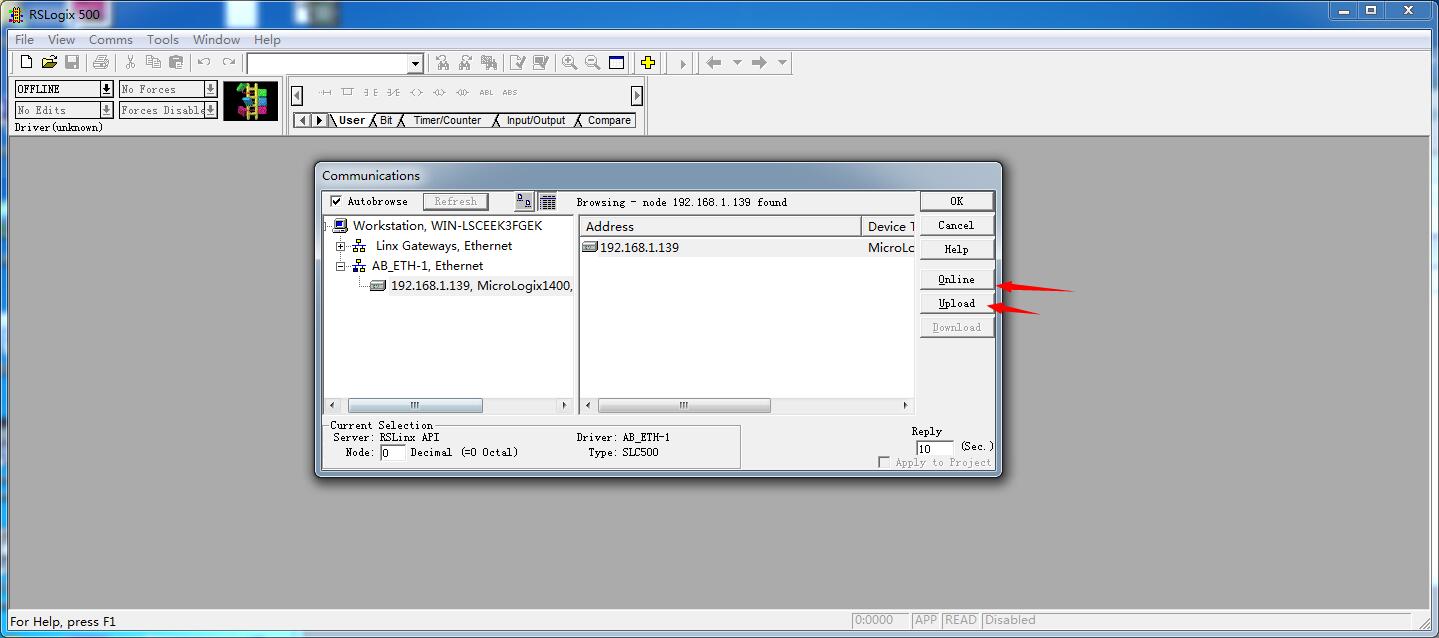Open the View menu
Image resolution: width=1439 pixels, height=638 pixels.
point(61,39)
